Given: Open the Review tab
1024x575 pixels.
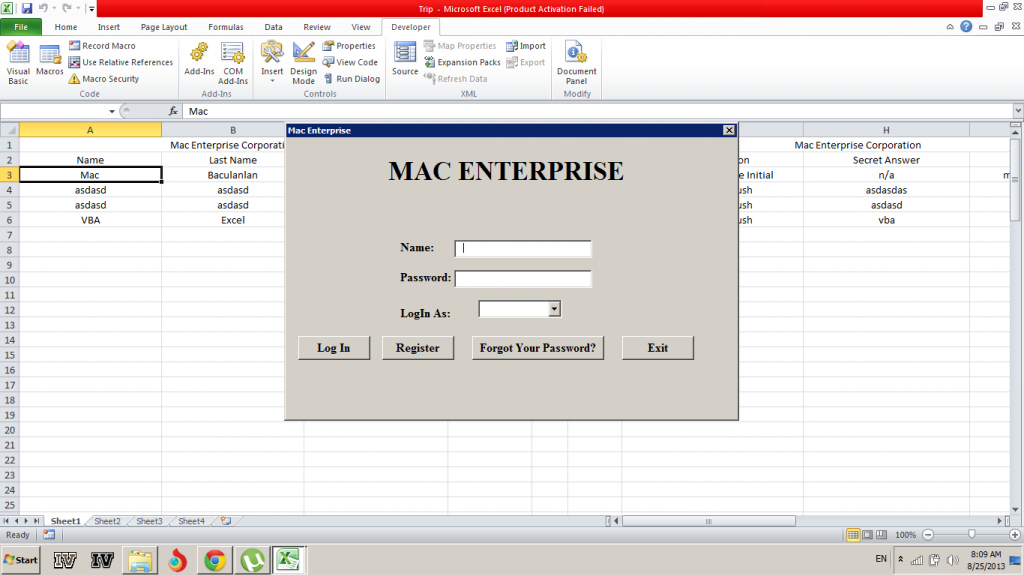Looking at the screenshot, I should [x=317, y=27].
